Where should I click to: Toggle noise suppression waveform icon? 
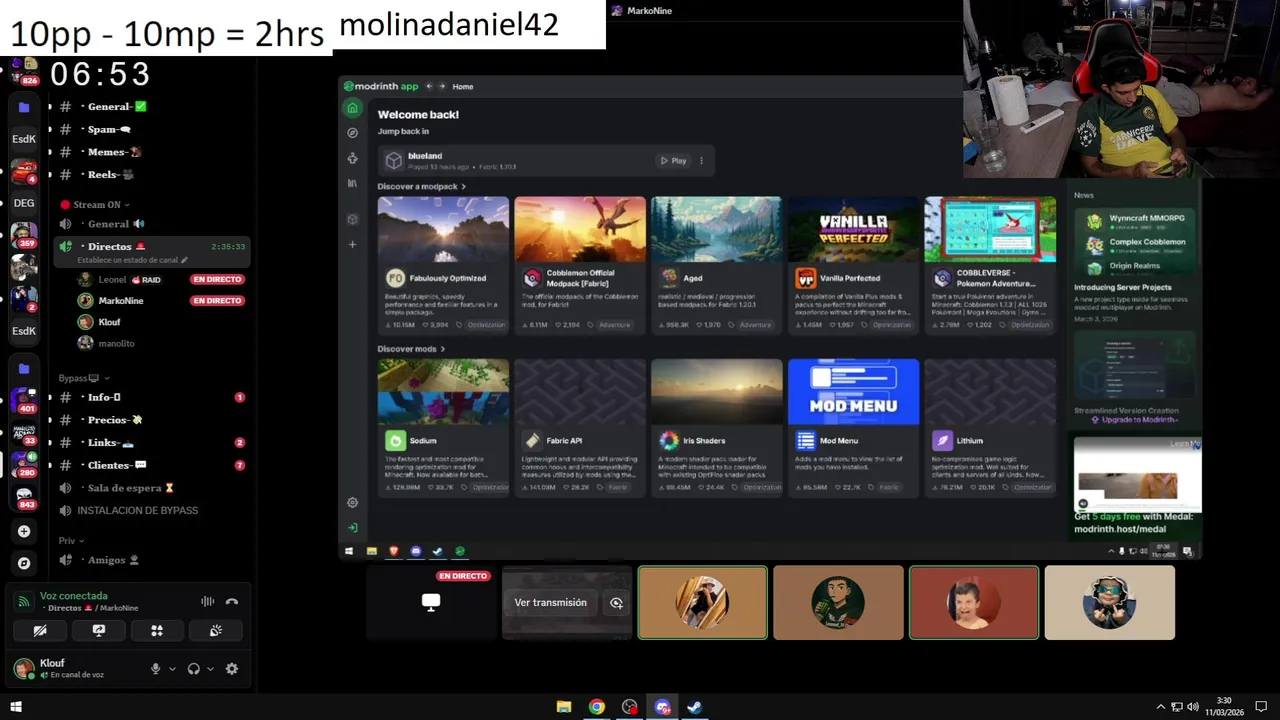coord(207,601)
